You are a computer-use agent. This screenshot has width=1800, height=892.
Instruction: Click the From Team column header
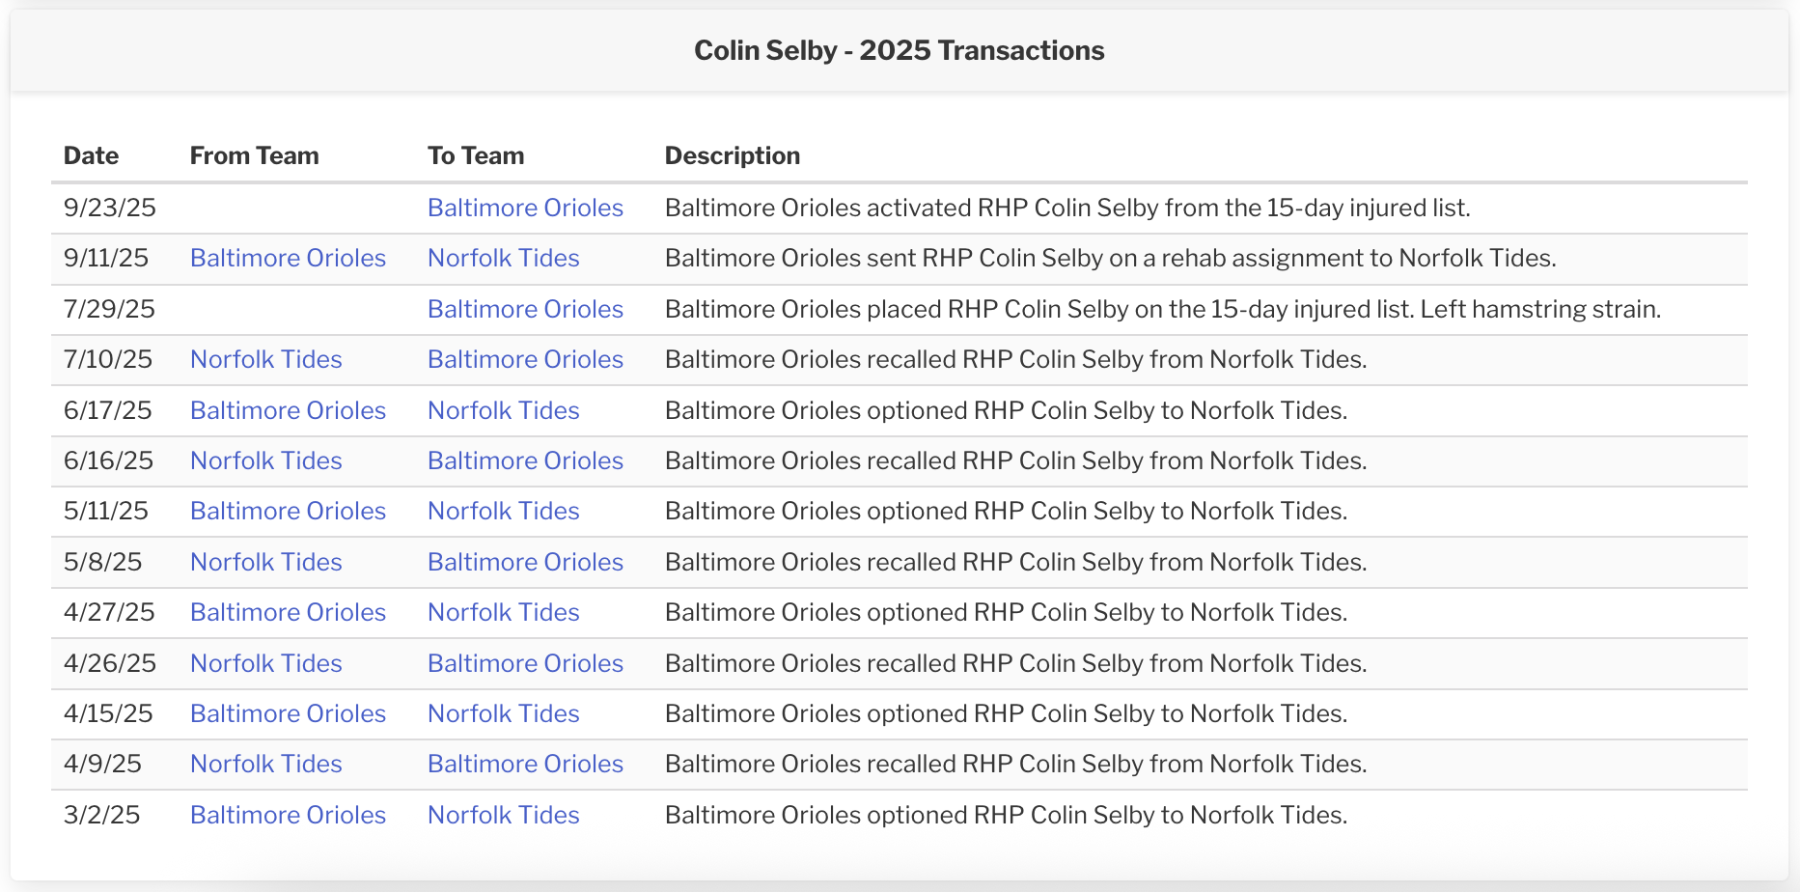coord(254,156)
